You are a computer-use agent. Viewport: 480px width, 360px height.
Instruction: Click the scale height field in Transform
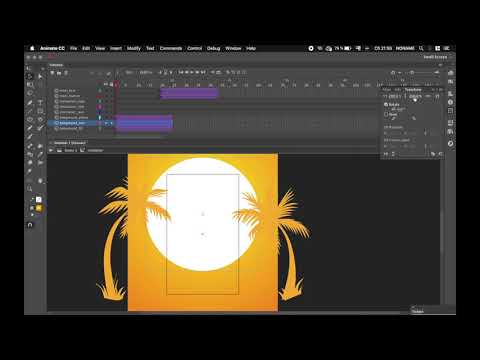(415, 96)
